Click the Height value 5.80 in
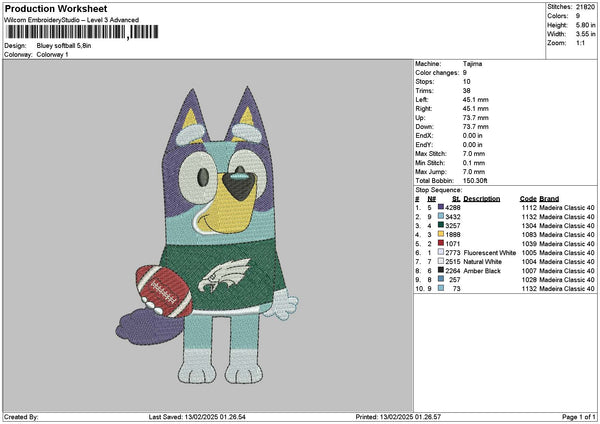This screenshot has width=600, height=424. [585, 25]
